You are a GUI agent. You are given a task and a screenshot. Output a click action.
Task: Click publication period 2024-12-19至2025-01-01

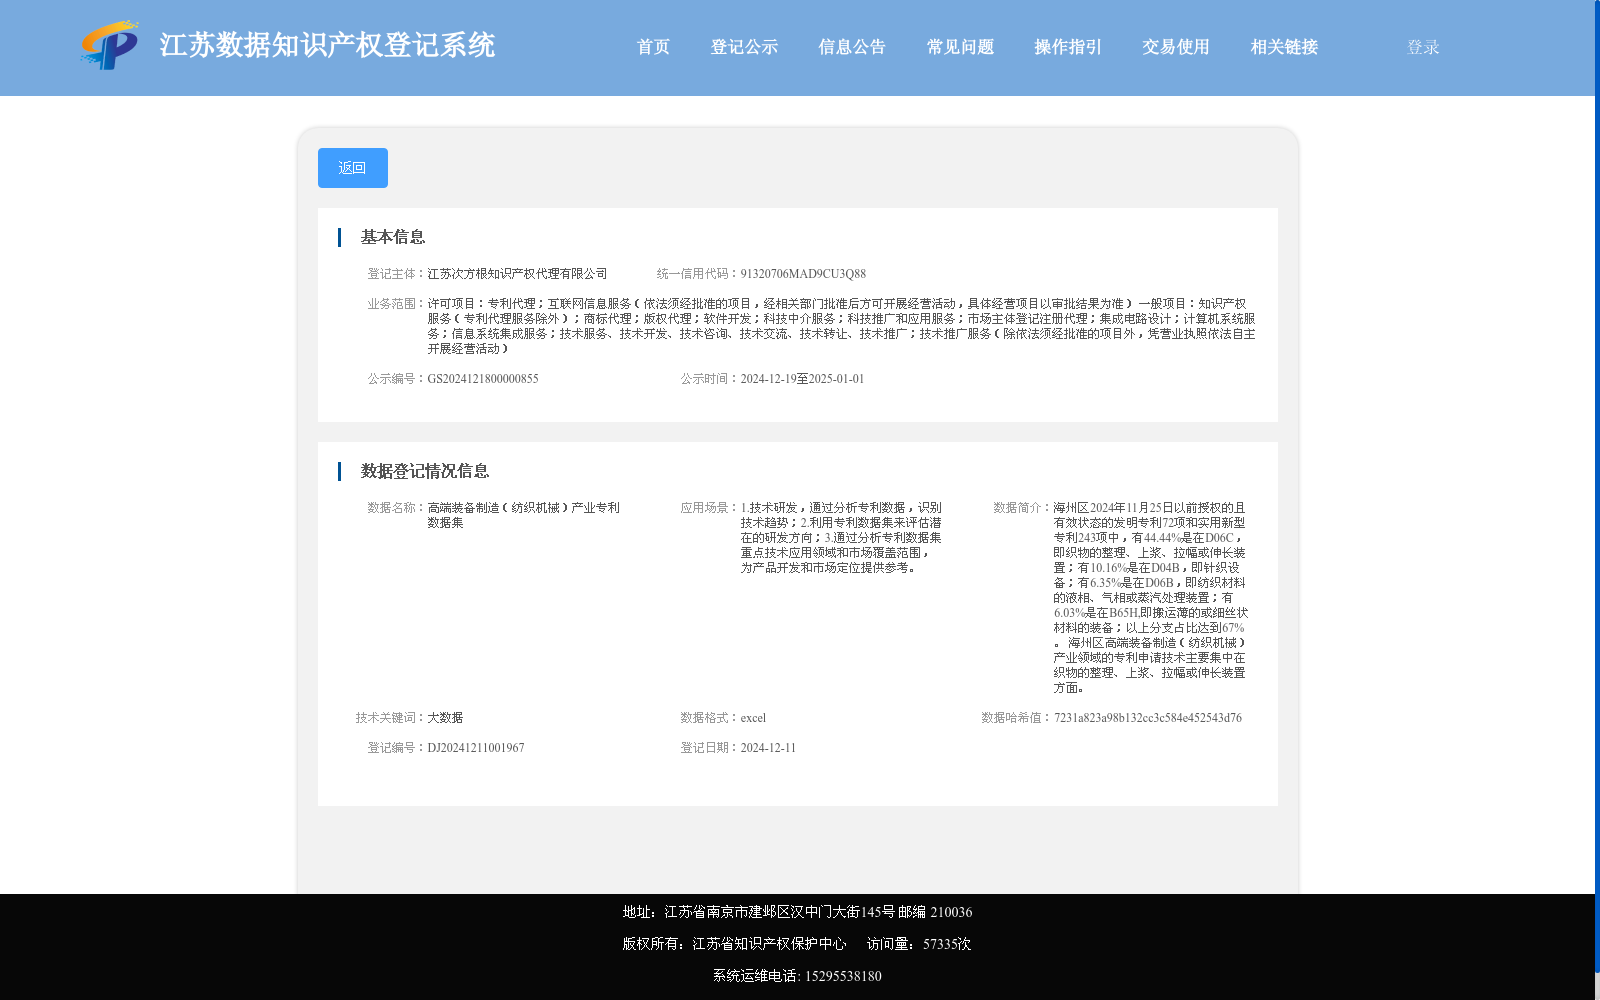pyautogui.click(x=802, y=379)
